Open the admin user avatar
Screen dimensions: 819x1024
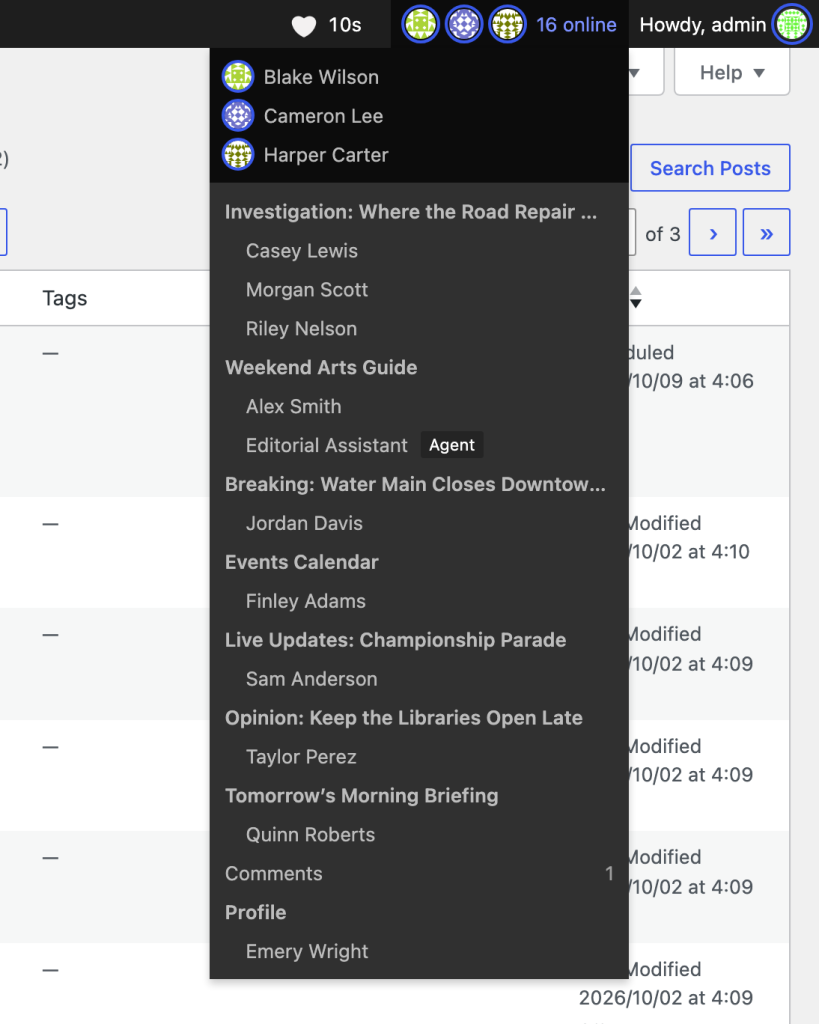[x=792, y=24]
